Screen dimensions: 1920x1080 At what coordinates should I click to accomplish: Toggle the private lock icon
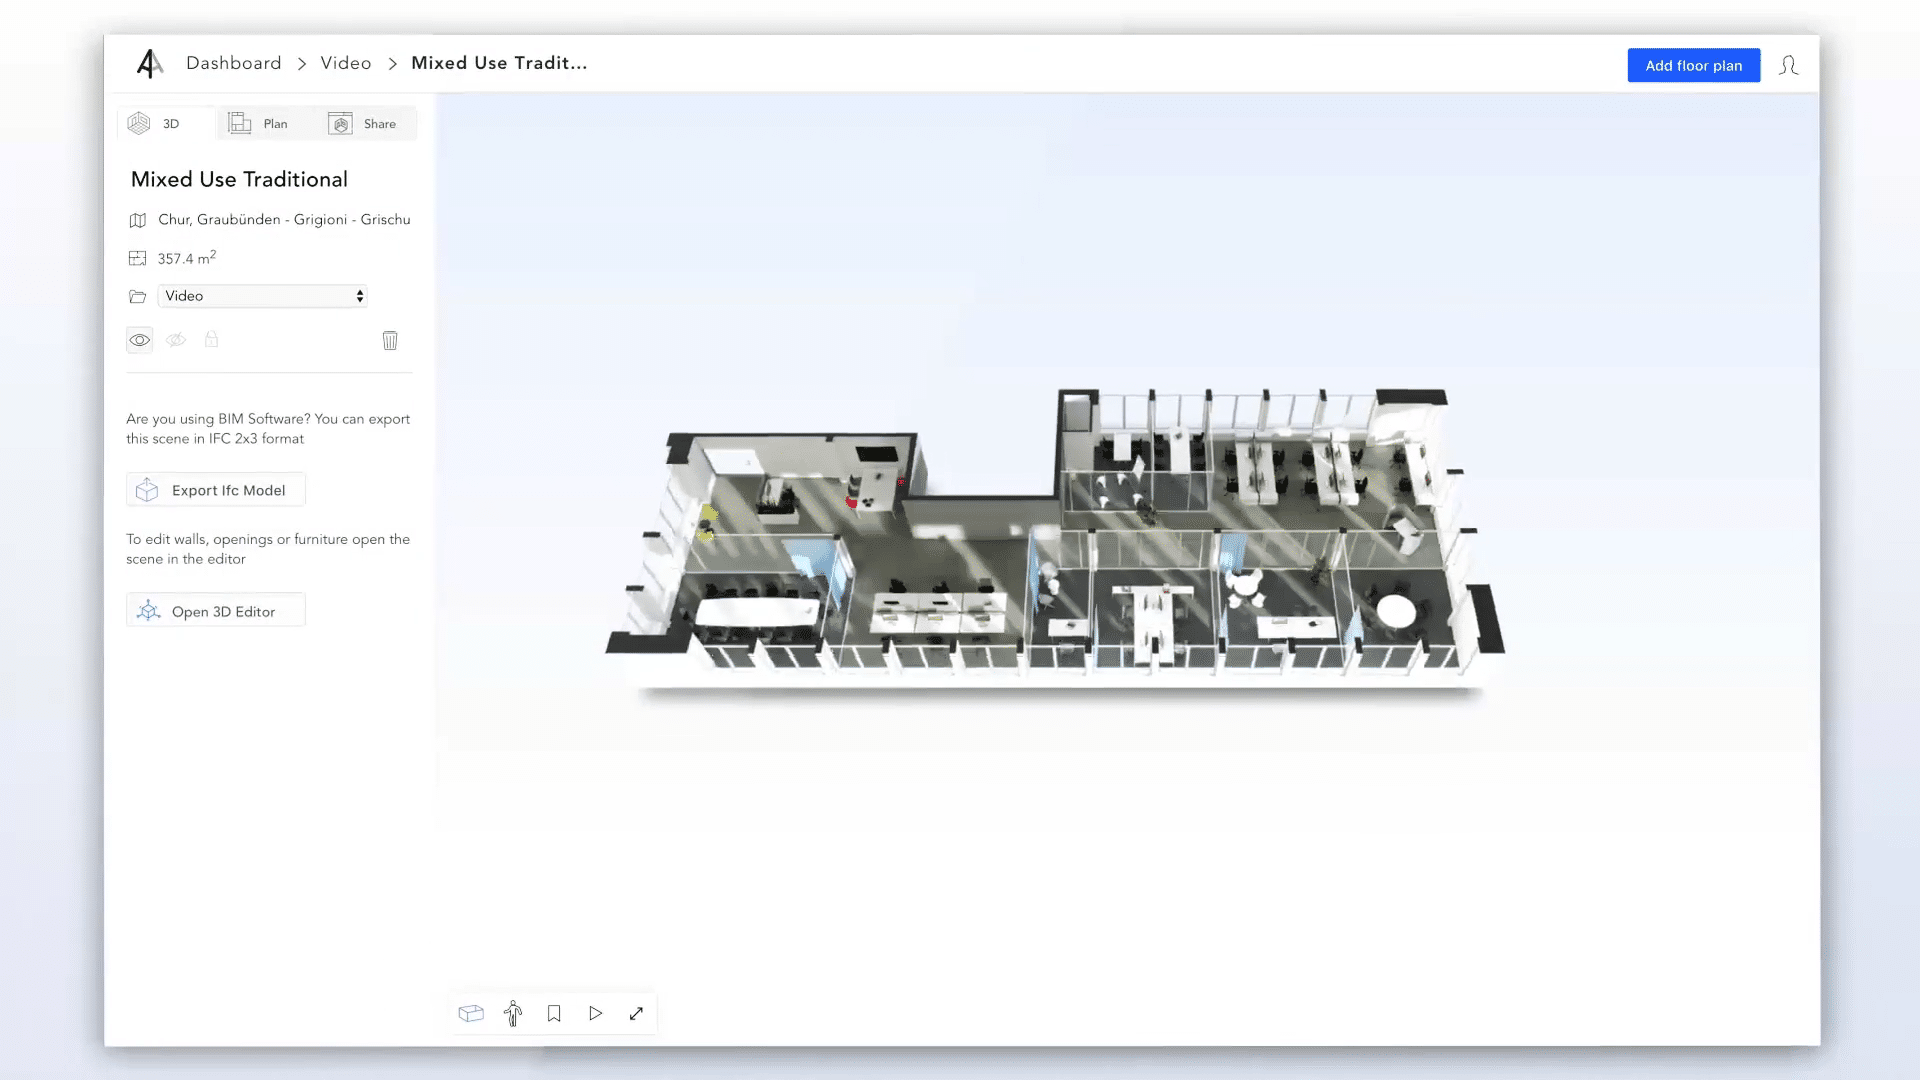pyautogui.click(x=211, y=339)
